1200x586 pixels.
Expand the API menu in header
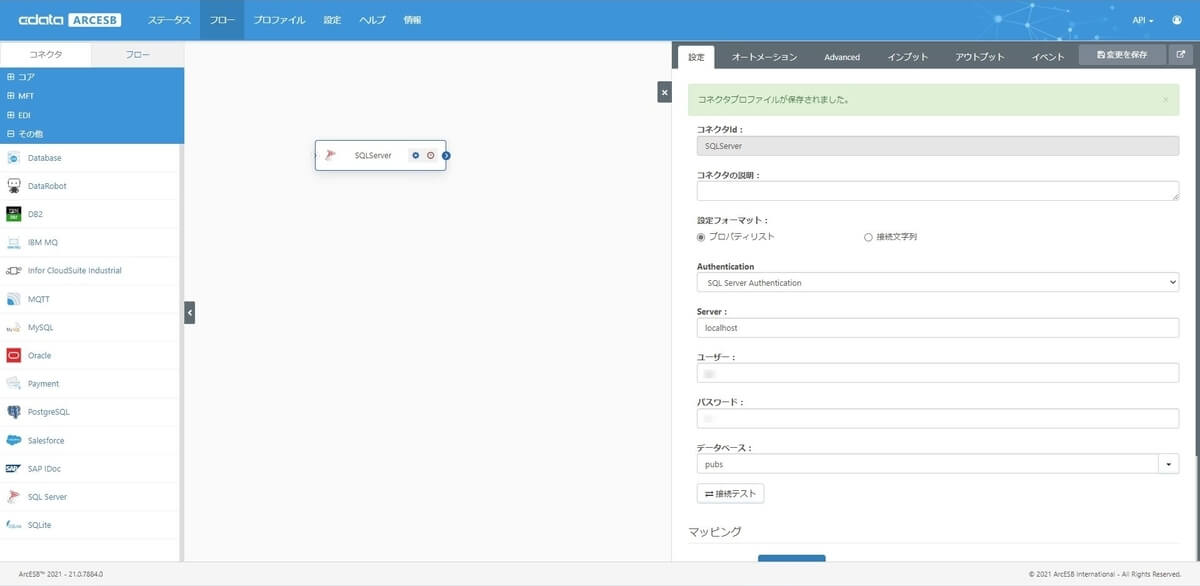(1143, 20)
